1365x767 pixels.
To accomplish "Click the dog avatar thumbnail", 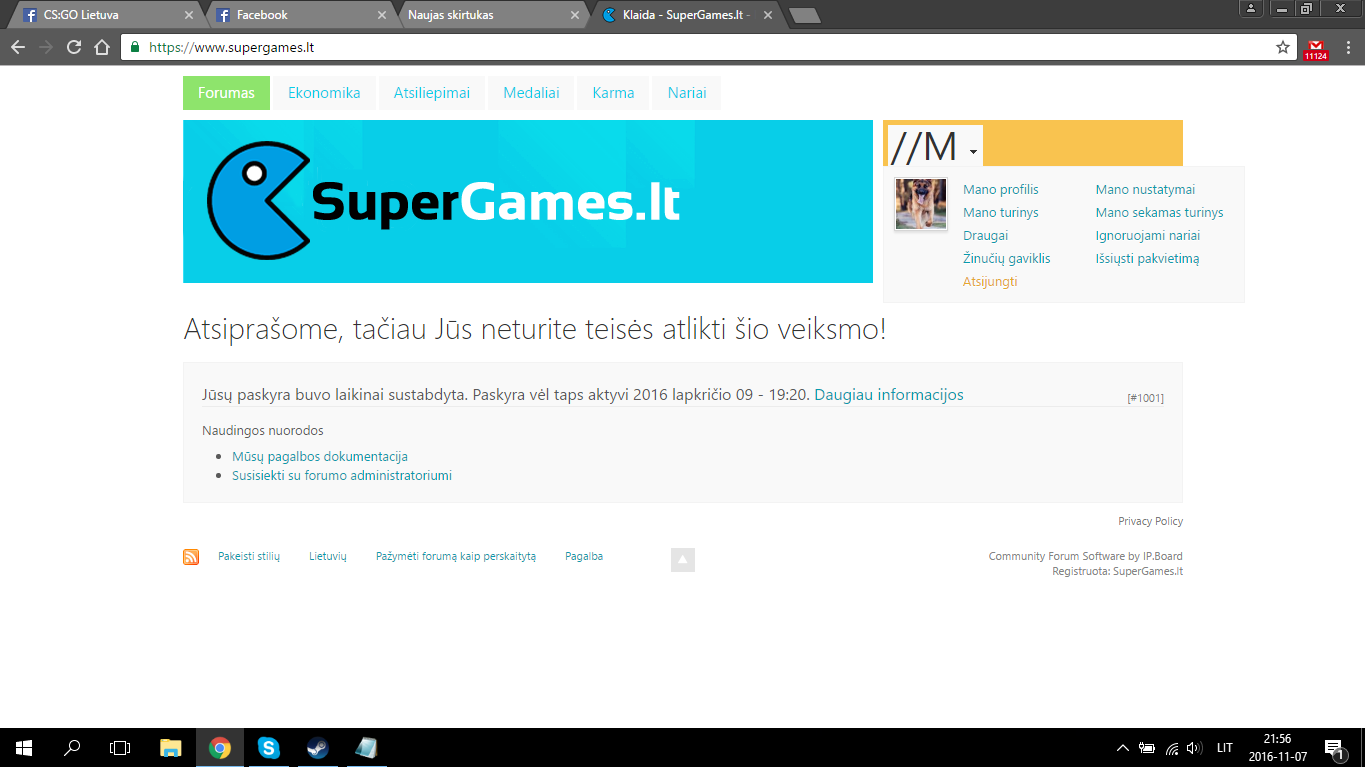I will click(921, 204).
